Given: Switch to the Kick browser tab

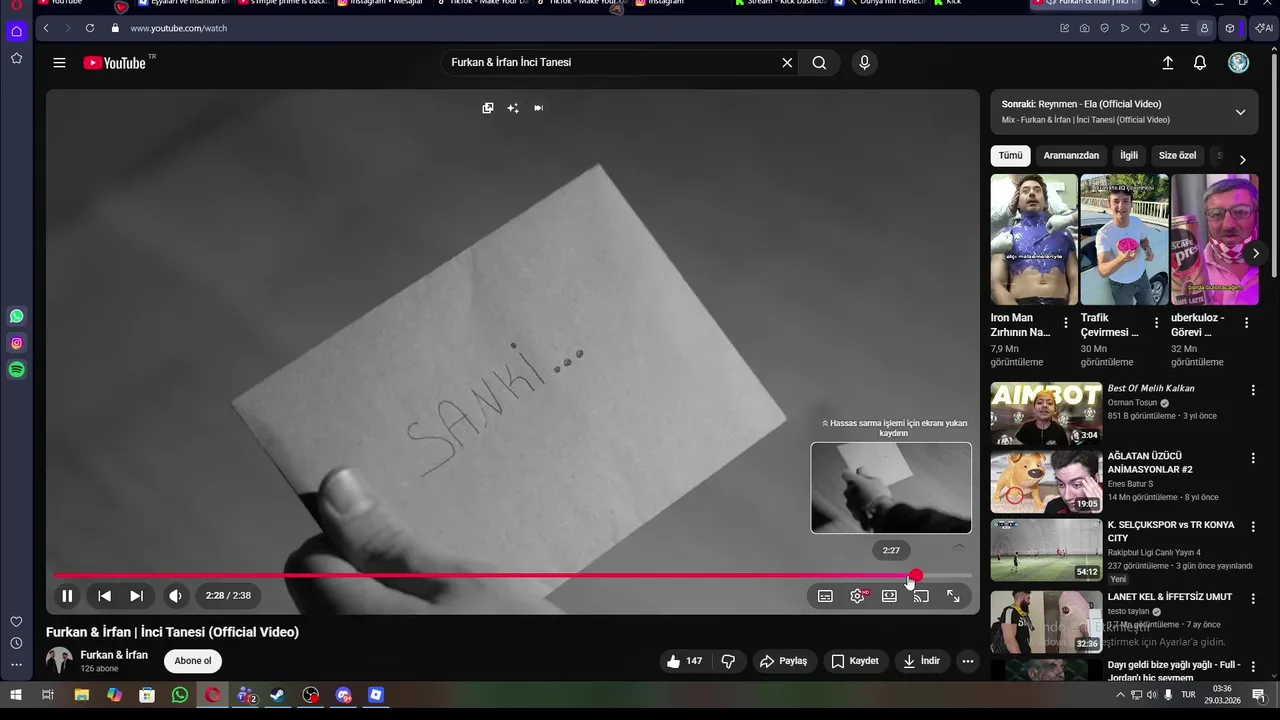Looking at the screenshot, I should [x=953, y=3].
